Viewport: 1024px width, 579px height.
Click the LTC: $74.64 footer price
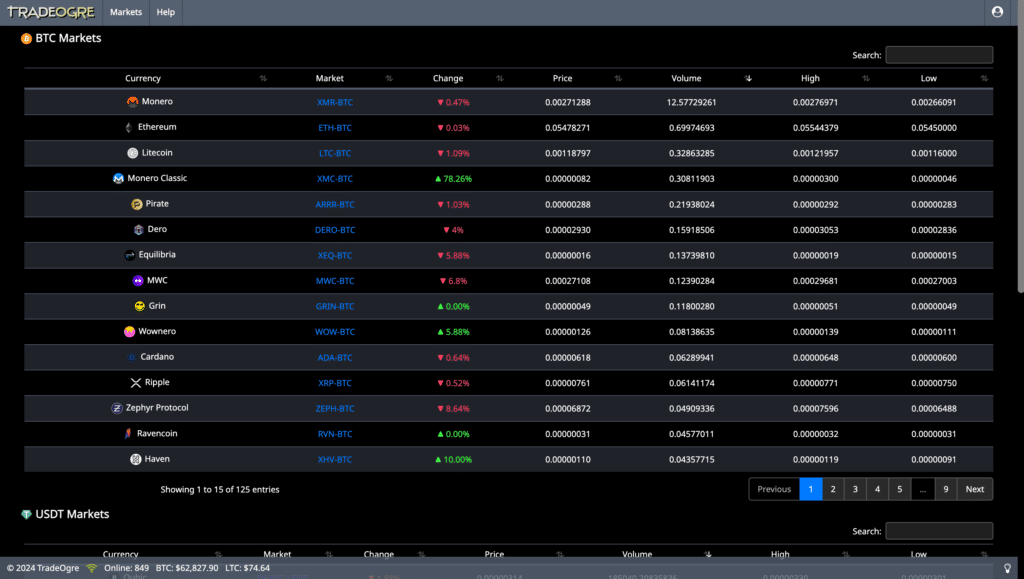[x=248, y=568]
